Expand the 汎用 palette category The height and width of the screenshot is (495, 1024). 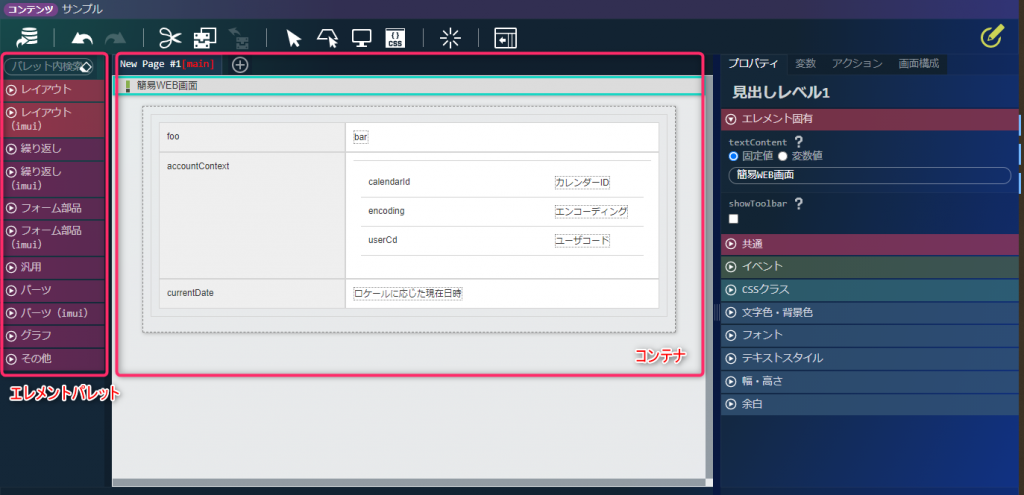[x=54, y=267]
